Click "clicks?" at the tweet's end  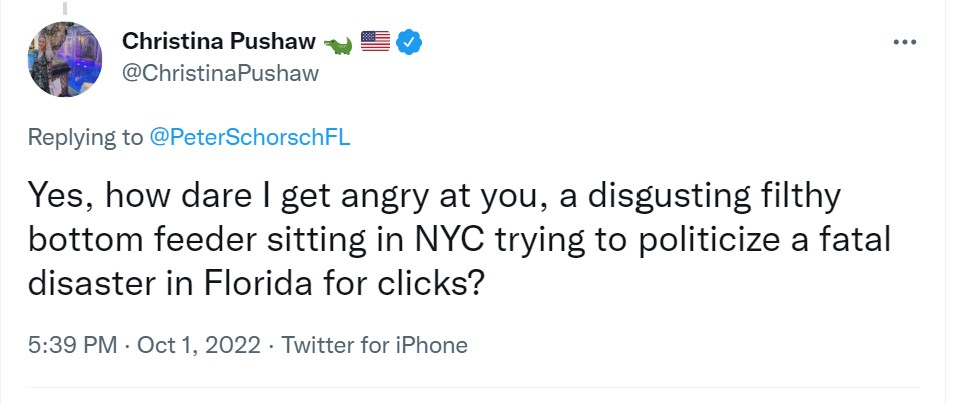click(x=433, y=283)
